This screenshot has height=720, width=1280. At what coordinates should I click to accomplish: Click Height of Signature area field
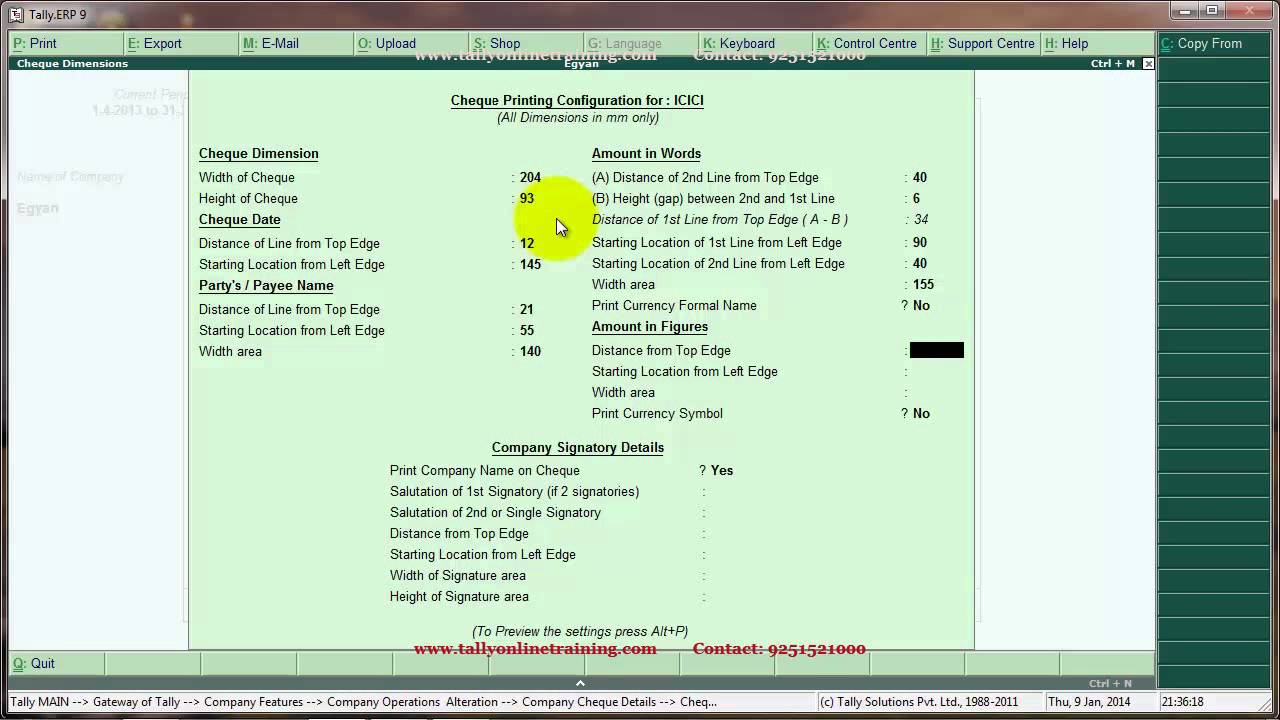tap(730, 596)
